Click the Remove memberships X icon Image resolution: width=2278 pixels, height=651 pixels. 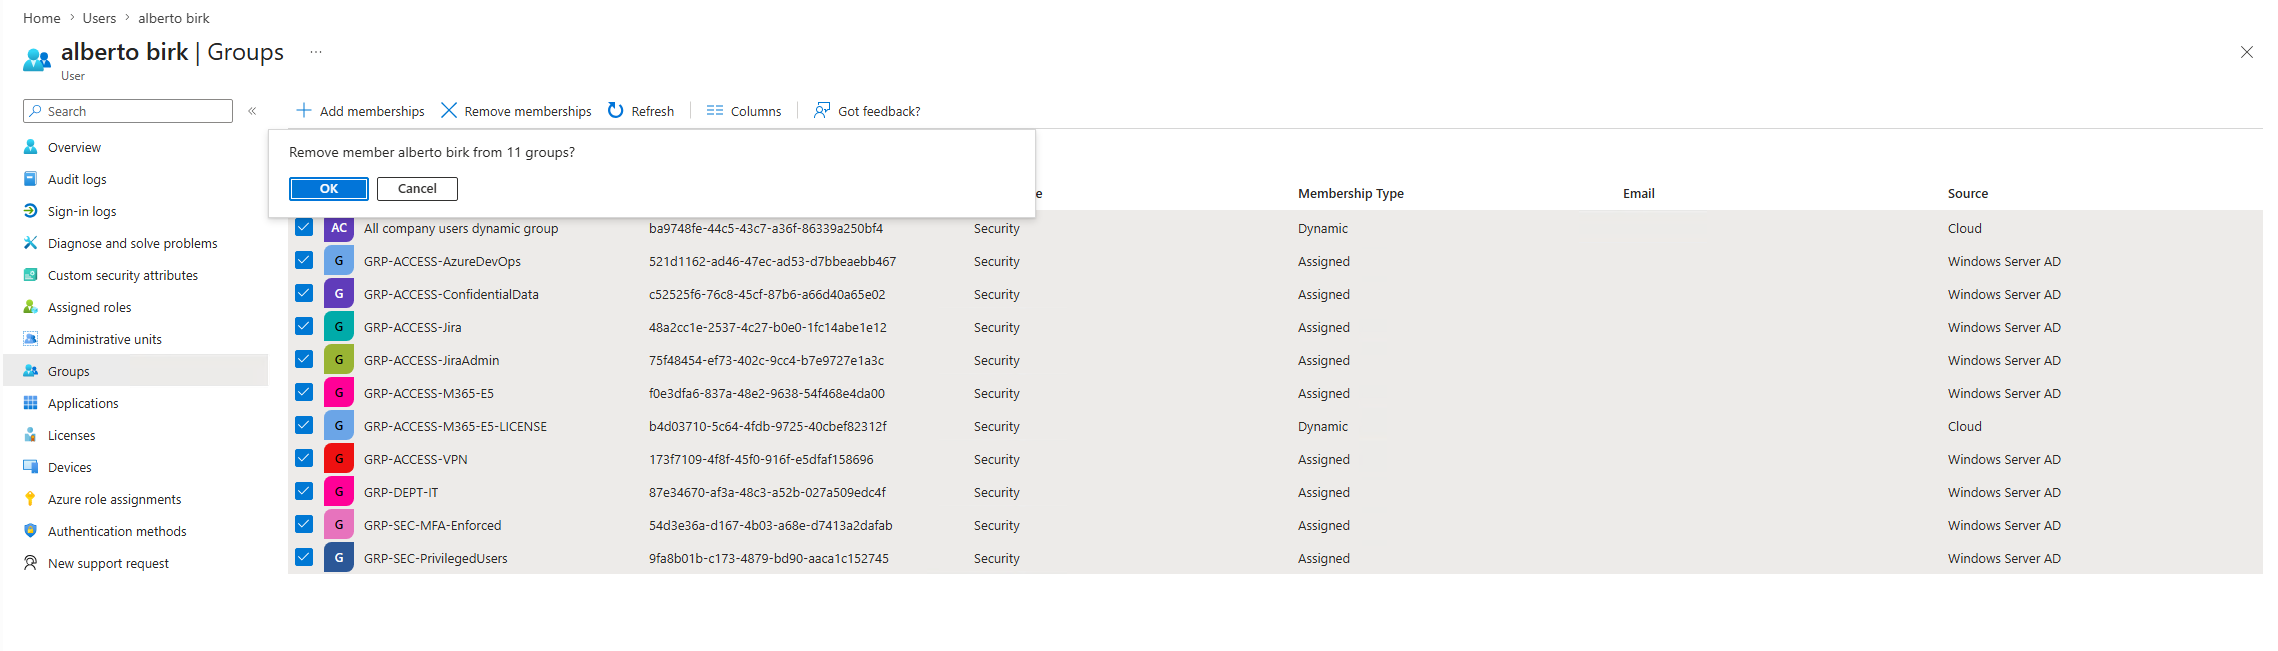coord(449,110)
